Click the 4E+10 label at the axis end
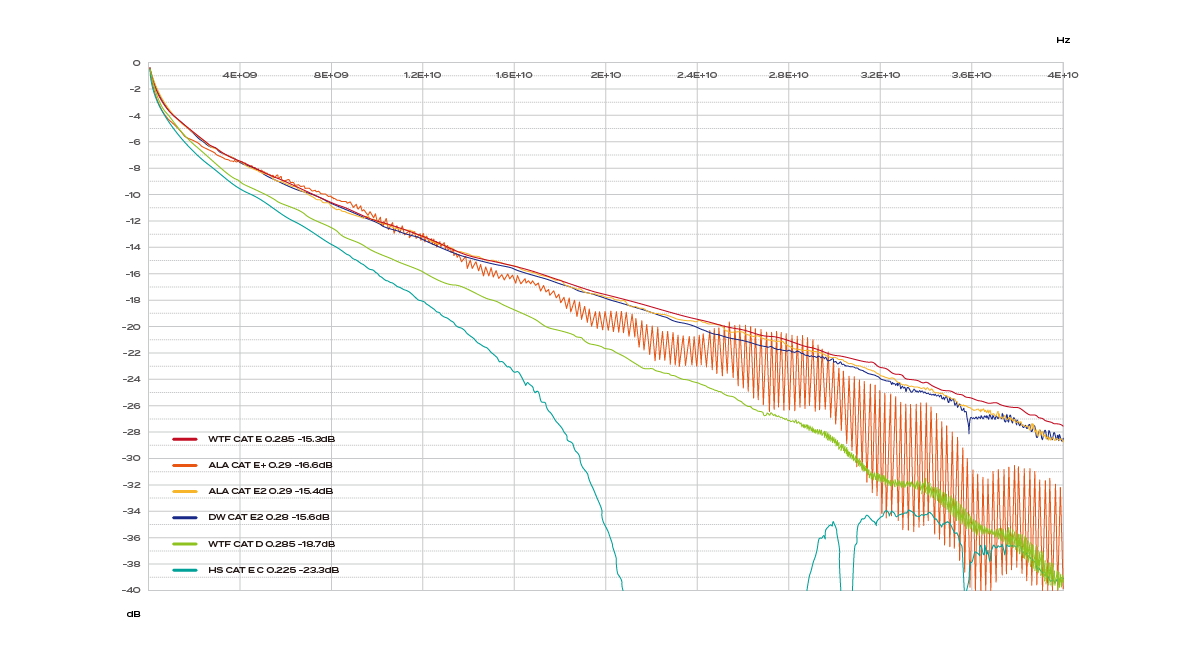This screenshot has height=655, width=1200. click(1062, 75)
